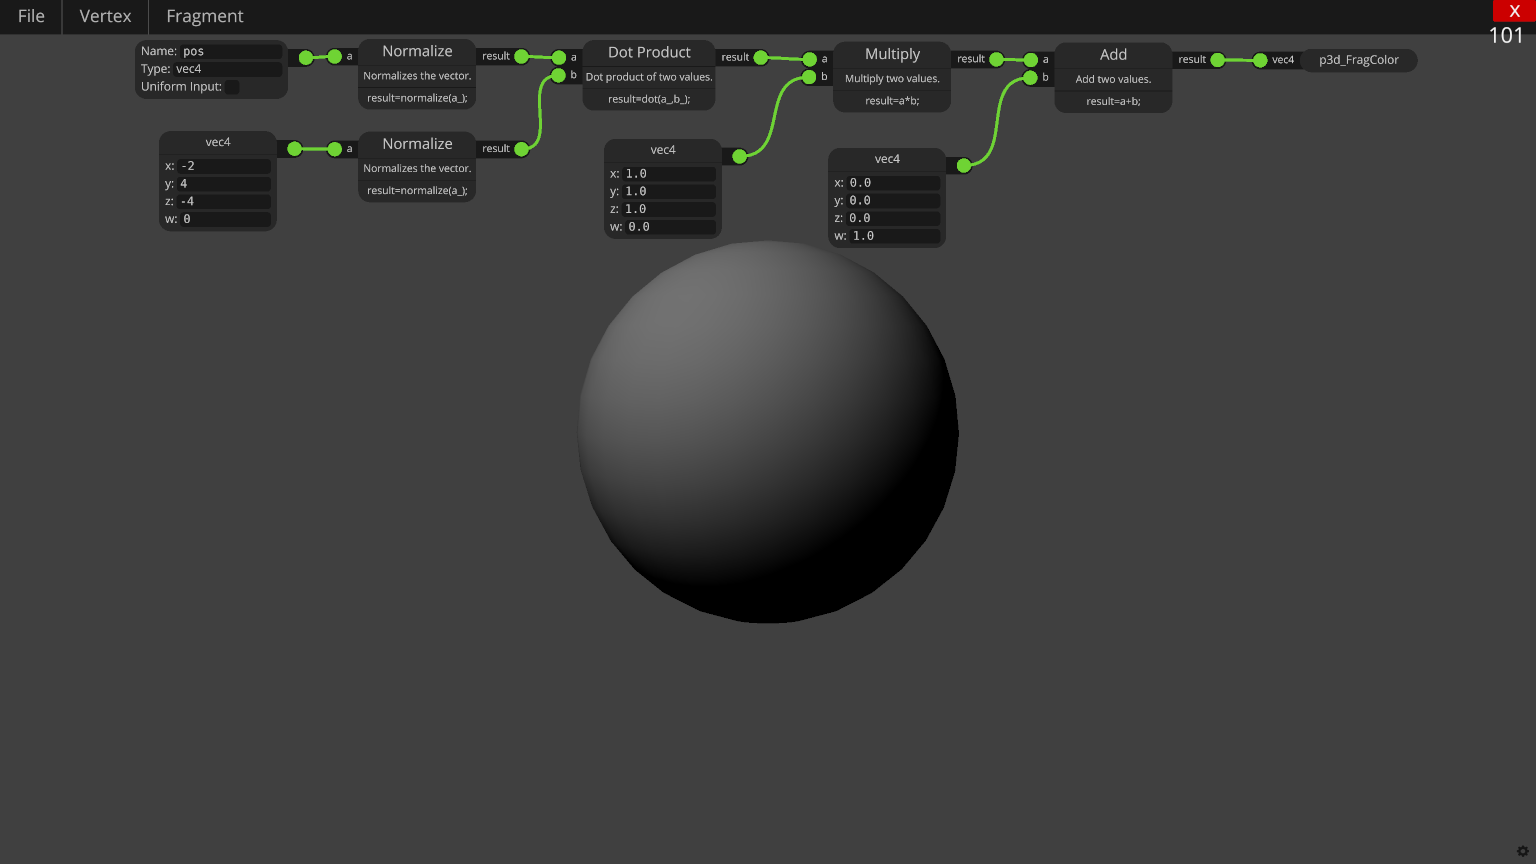
Task: Select the w field showing 1.0
Action: point(895,235)
